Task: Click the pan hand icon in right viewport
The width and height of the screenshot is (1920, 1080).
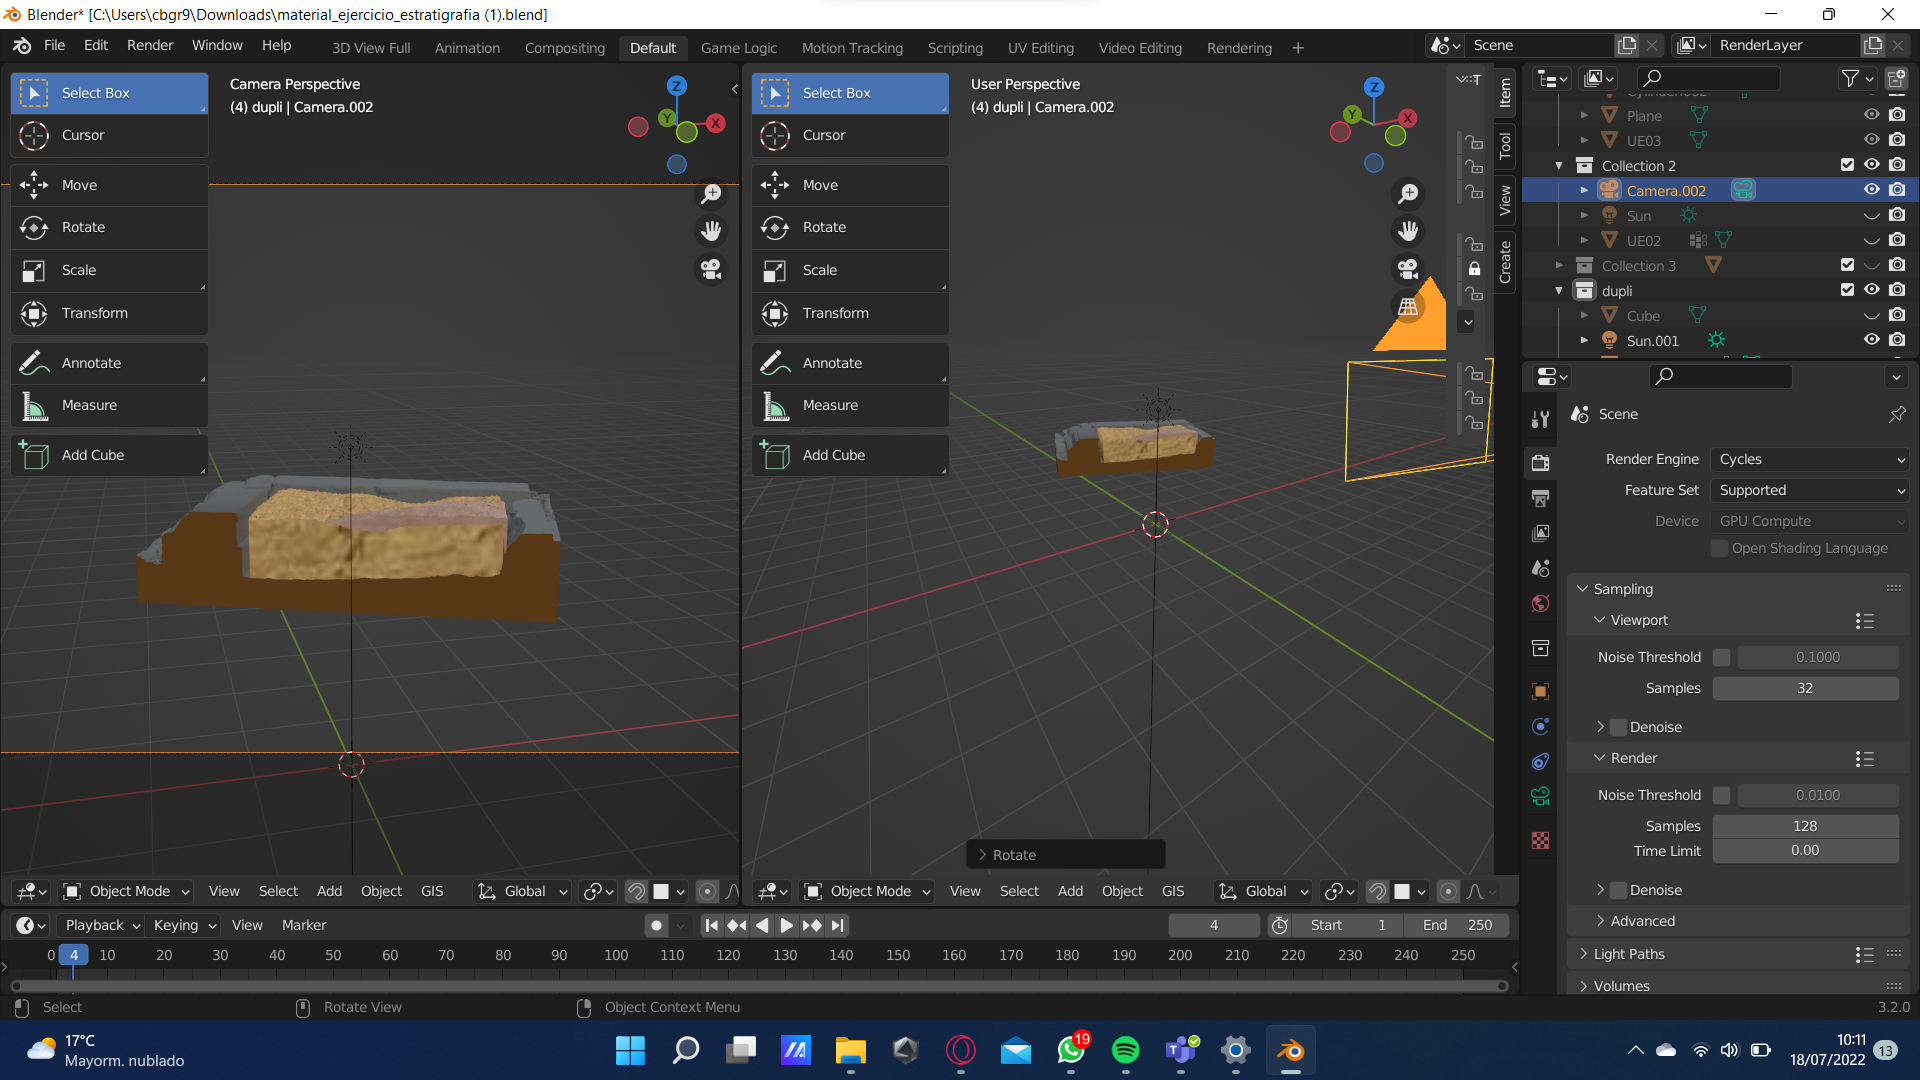Action: 1408,231
